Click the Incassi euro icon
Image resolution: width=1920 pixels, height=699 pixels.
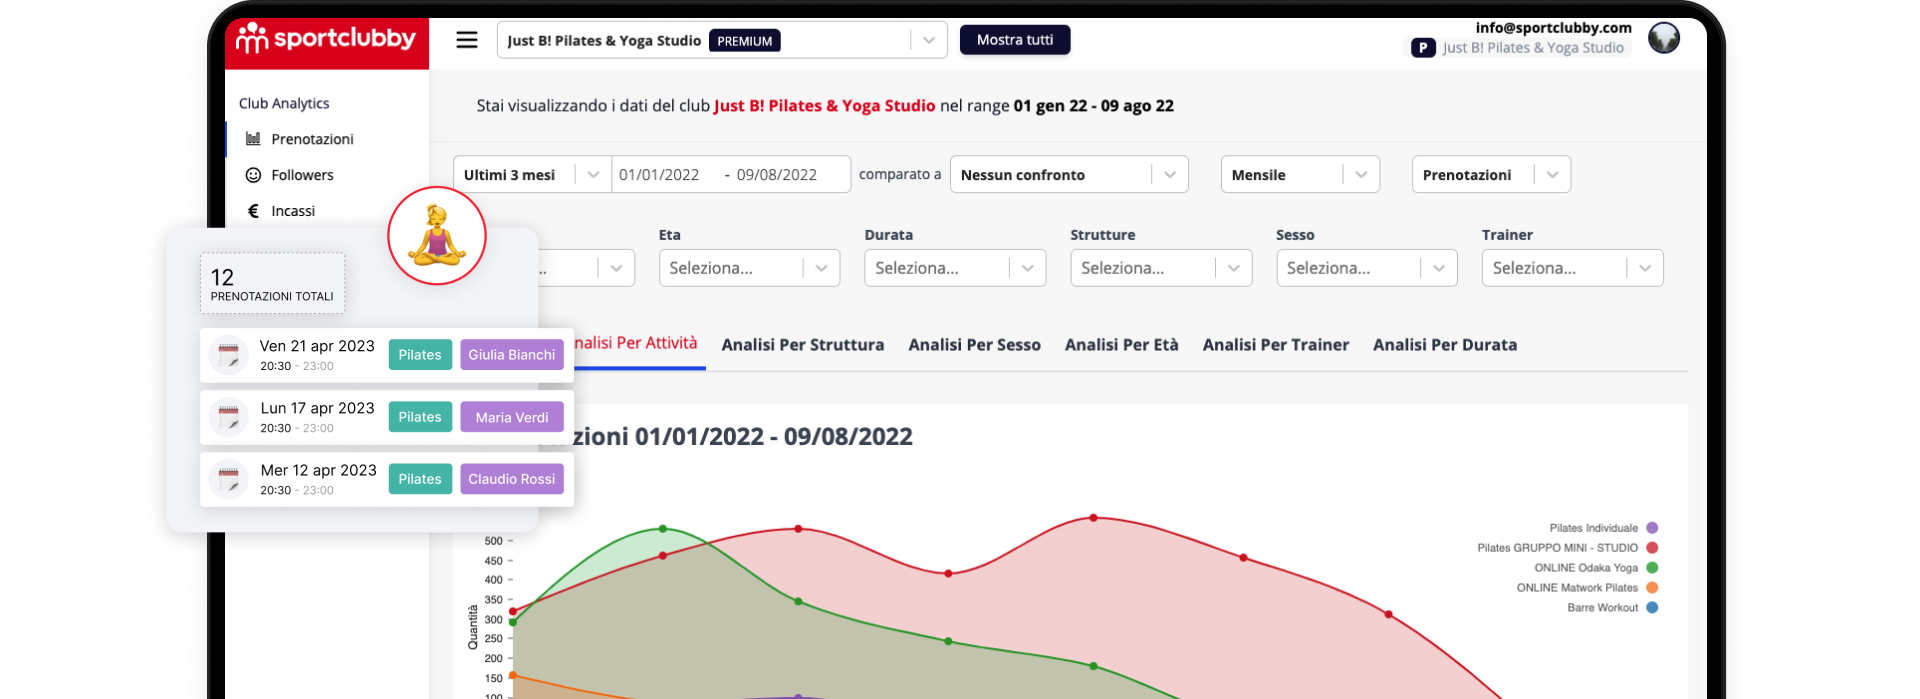(253, 211)
